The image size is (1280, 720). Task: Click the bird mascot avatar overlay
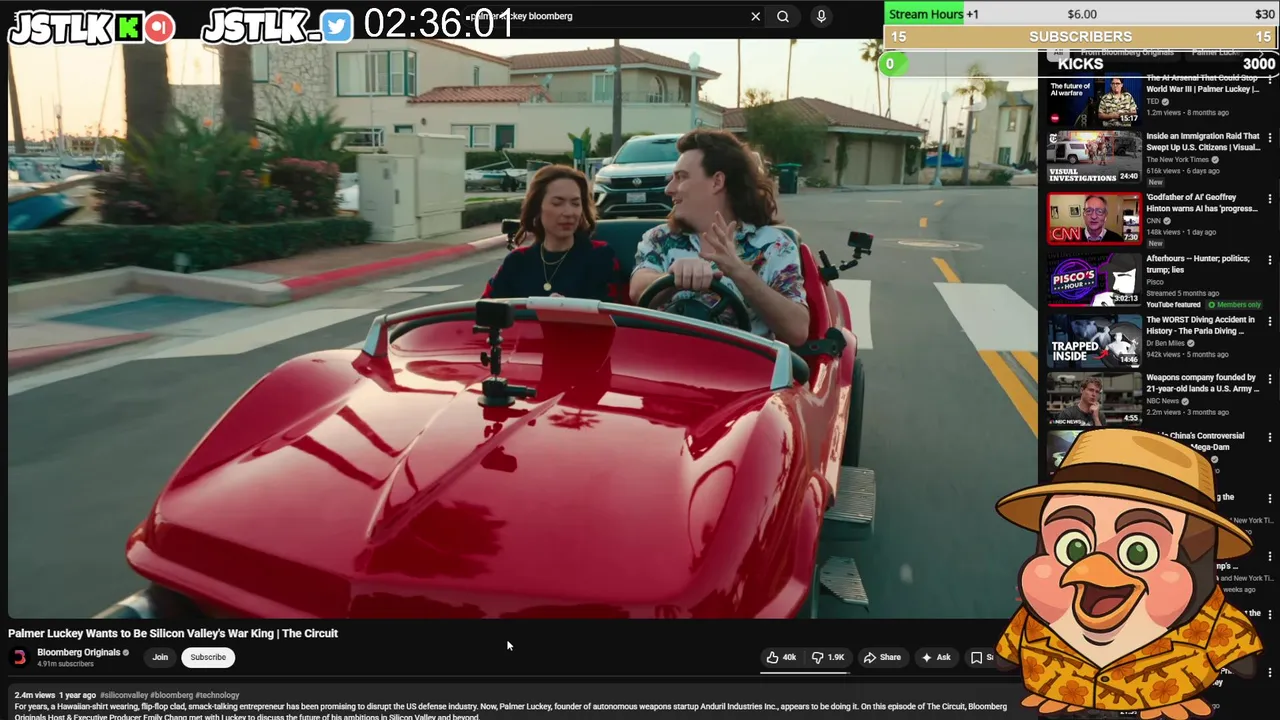coord(1130,575)
